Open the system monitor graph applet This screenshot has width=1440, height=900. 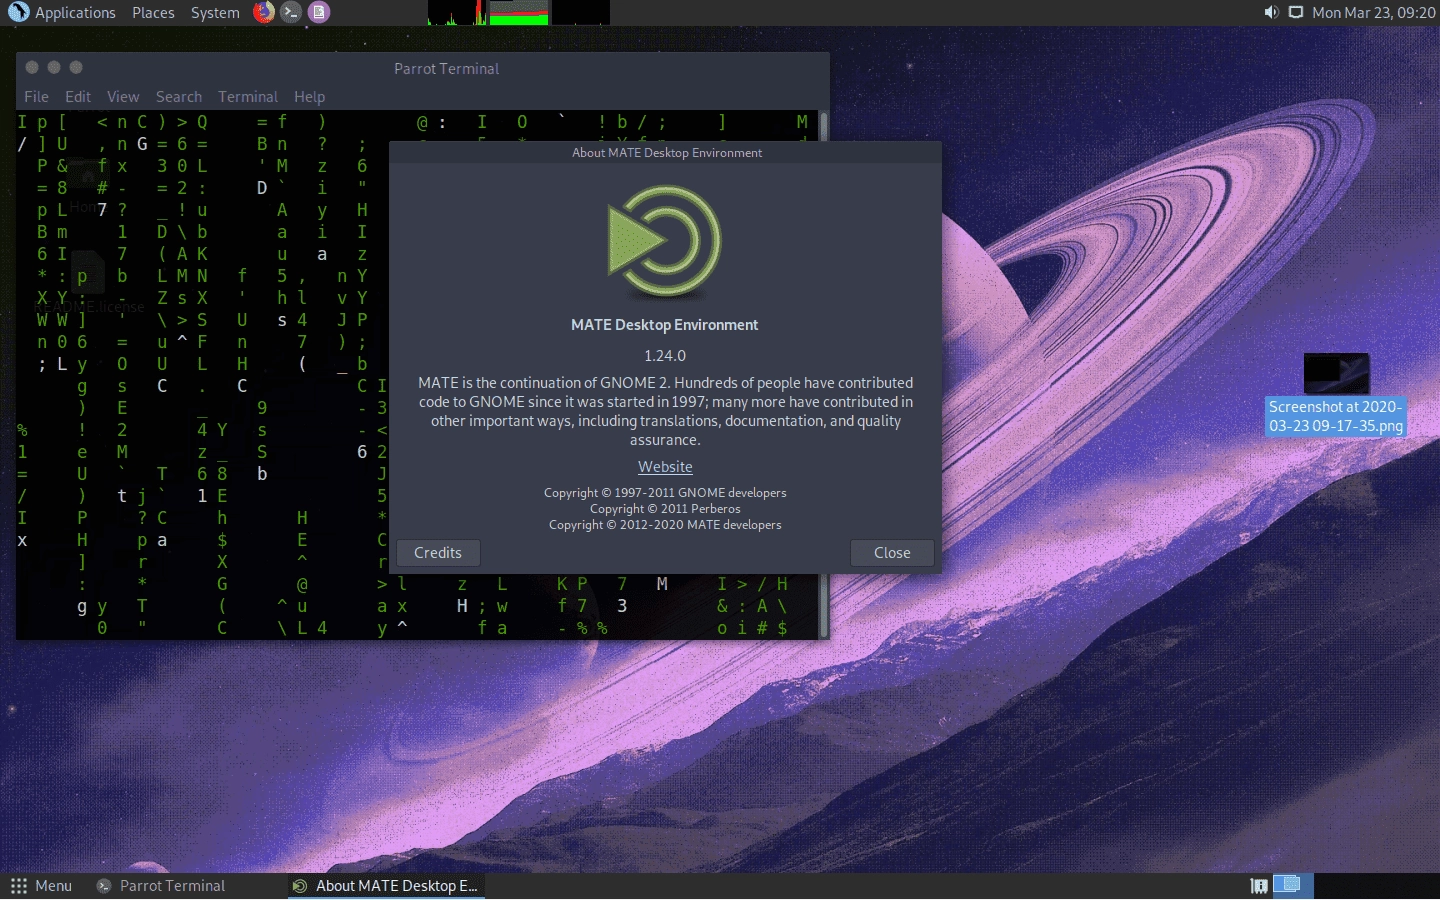pos(519,12)
